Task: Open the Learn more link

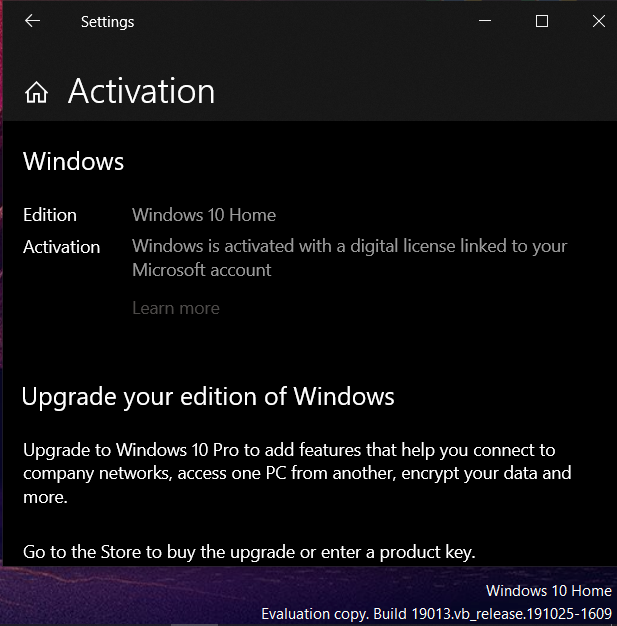Action: point(176,308)
